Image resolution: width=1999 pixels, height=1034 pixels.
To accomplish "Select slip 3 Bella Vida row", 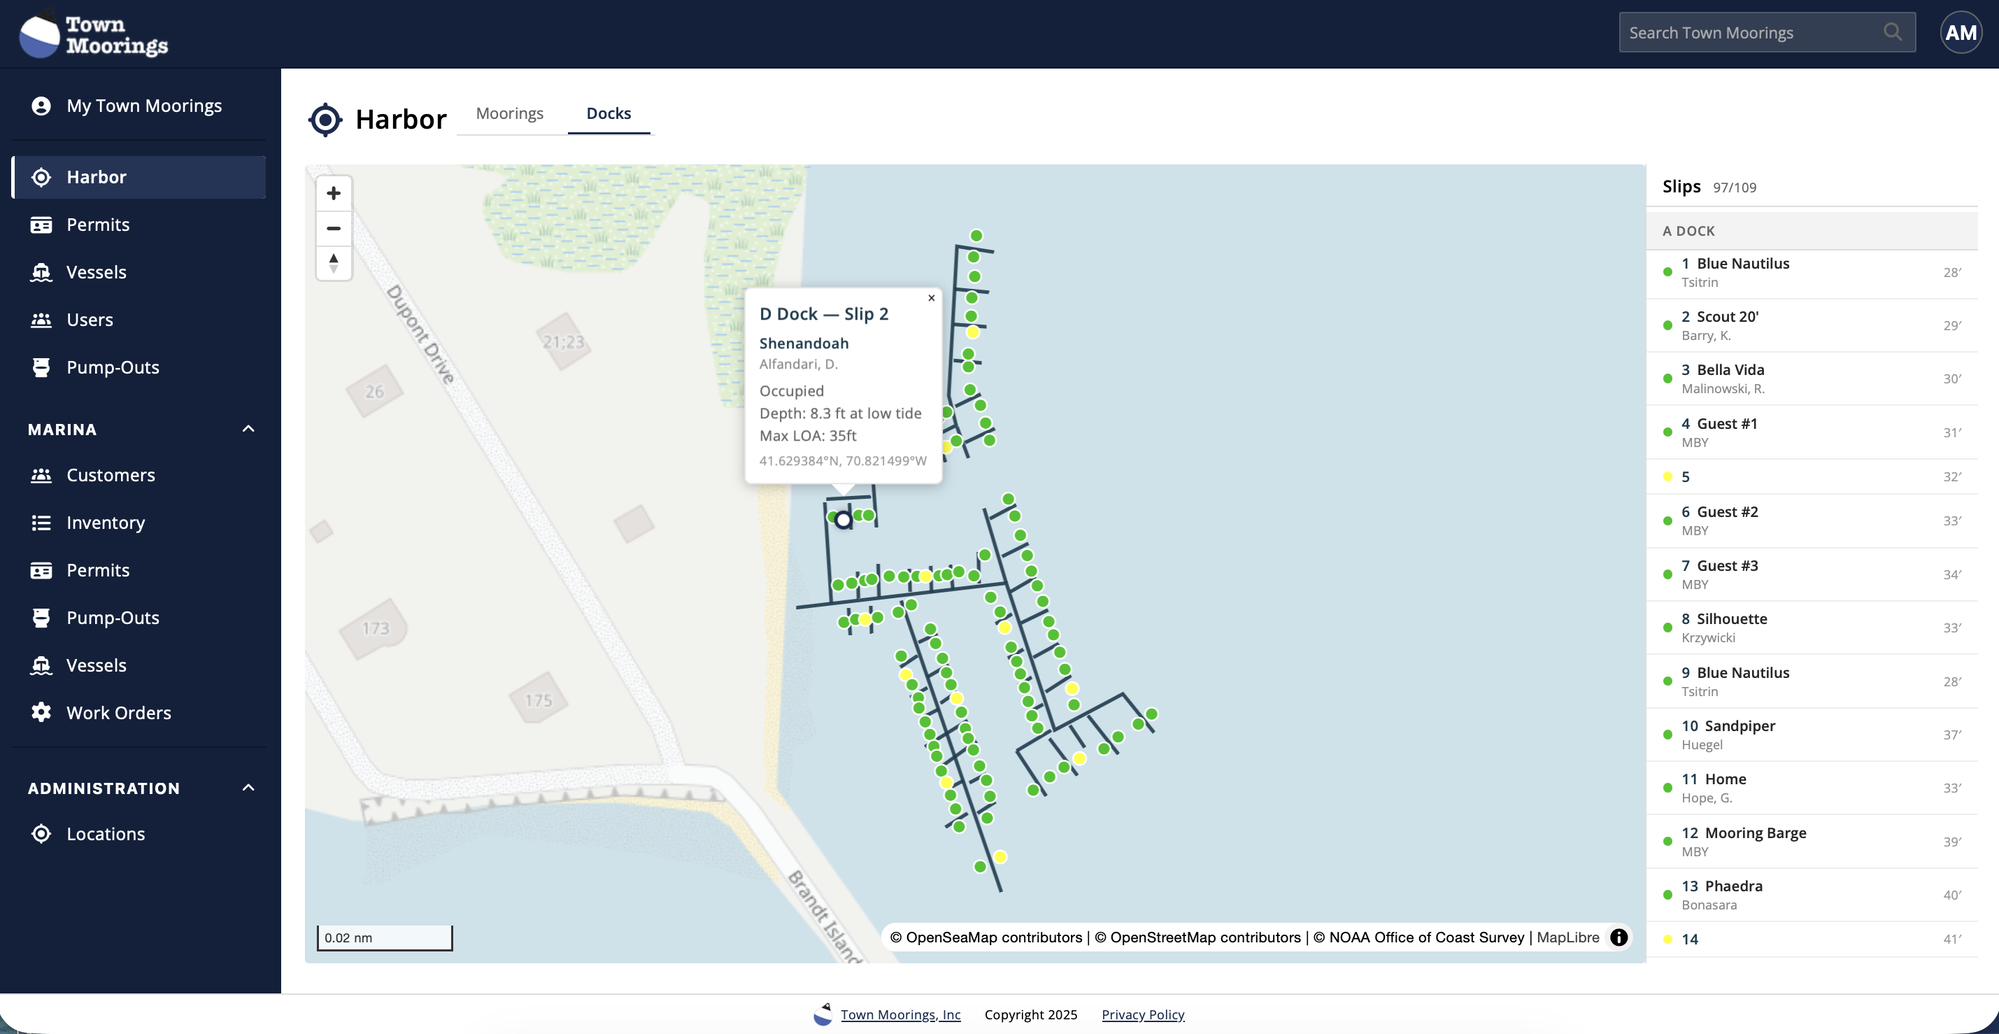I will 1812,379.
